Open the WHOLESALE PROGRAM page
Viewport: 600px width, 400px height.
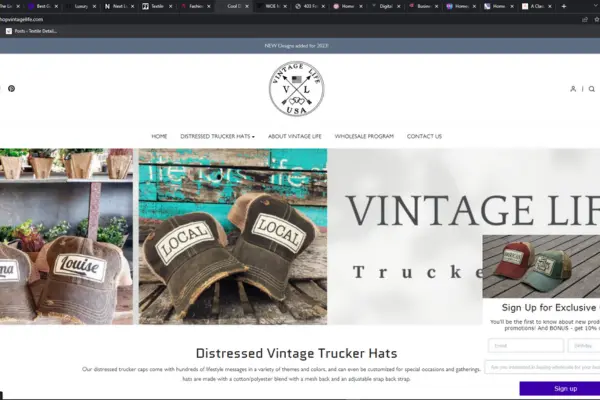tap(364, 136)
